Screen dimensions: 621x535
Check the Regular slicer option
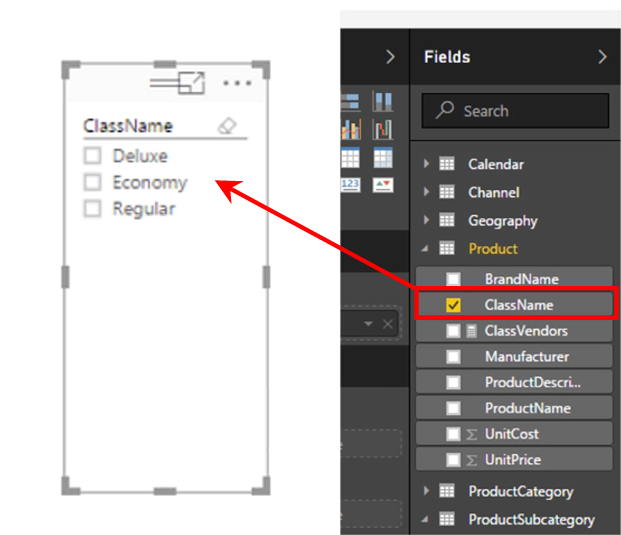pos(93,208)
